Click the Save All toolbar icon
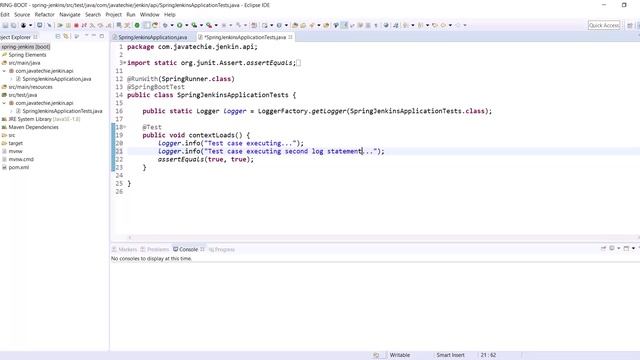The height and width of the screenshot is (360, 640). [13, 25]
